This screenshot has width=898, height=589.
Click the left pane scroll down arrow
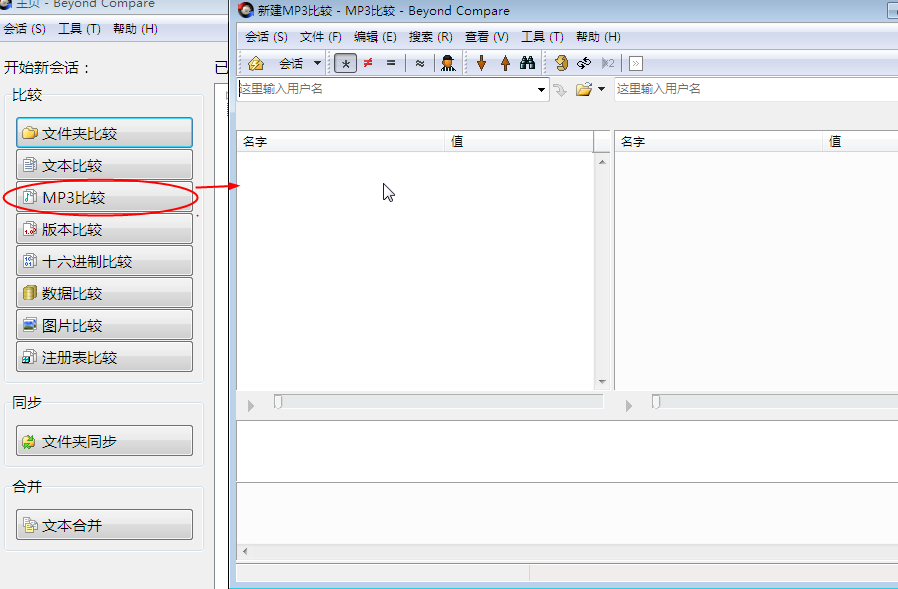click(602, 382)
